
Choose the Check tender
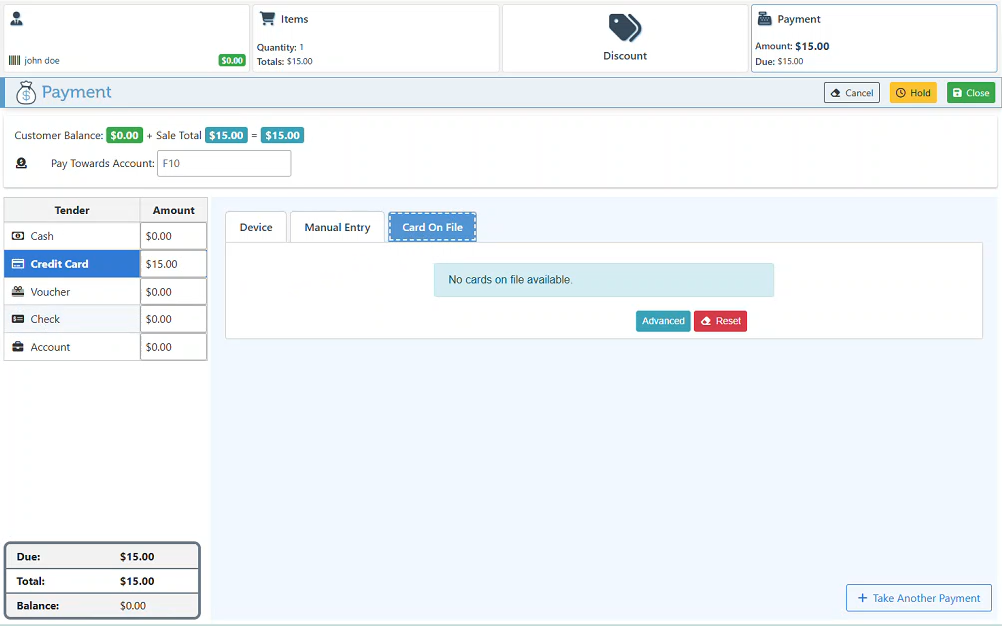pyautogui.click(x=72, y=319)
